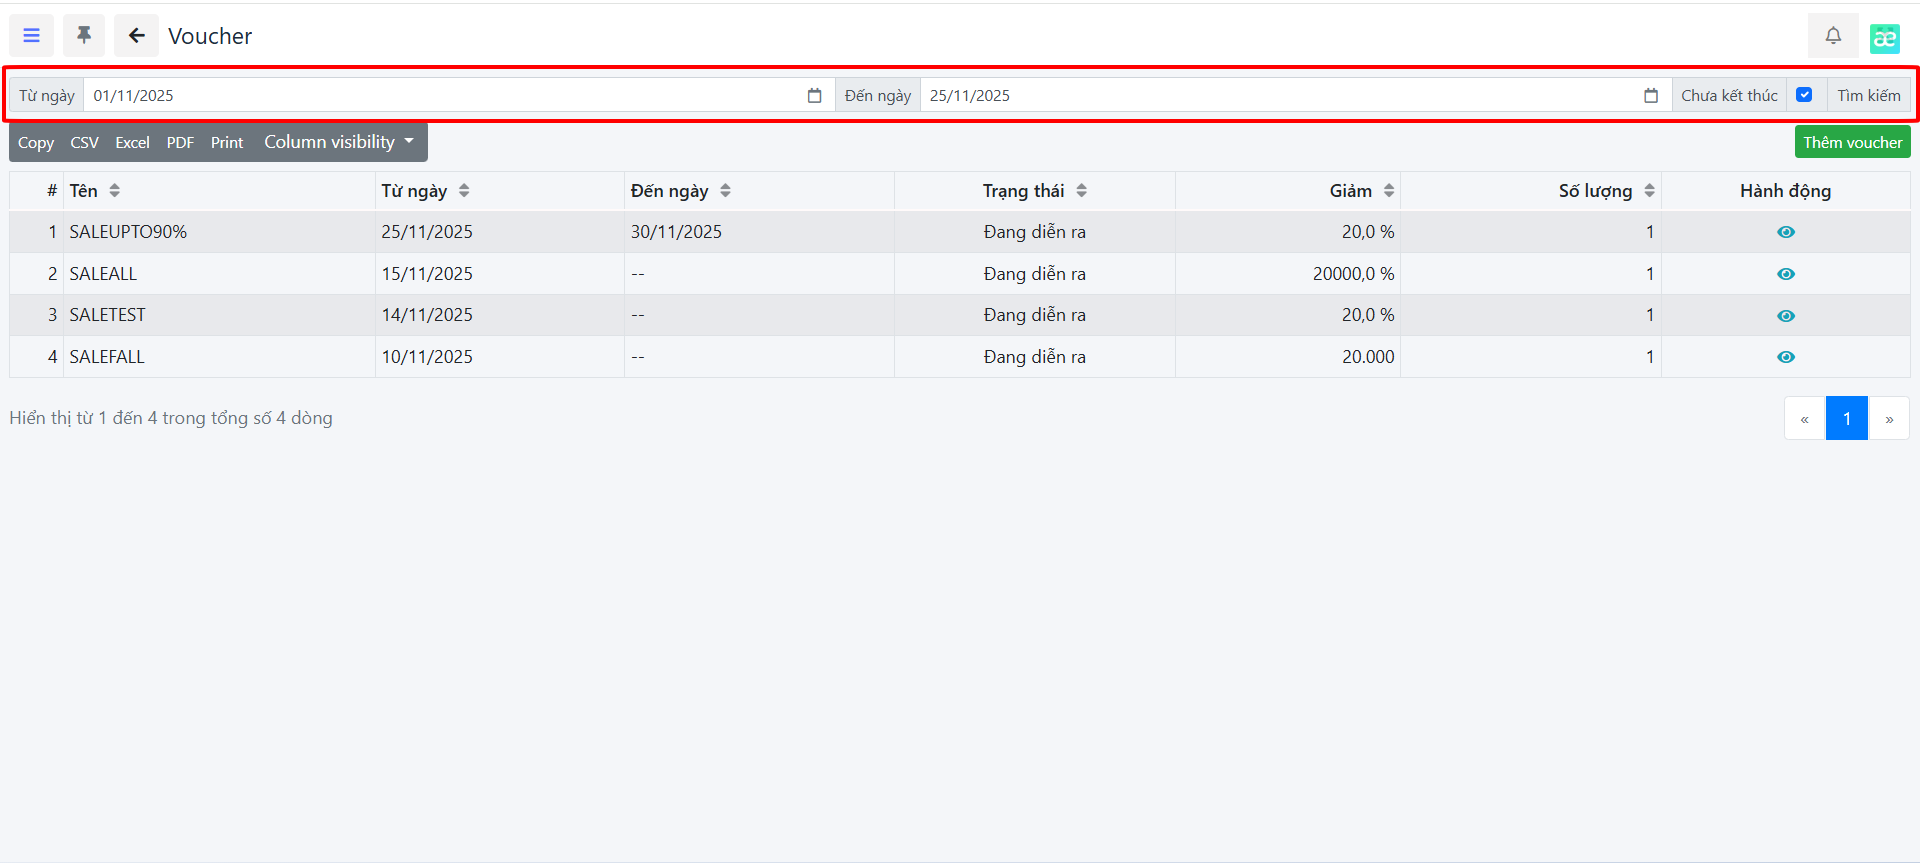This screenshot has height=863, width=1920.
Task: View details of SALEUPTO90% voucher
Action: tap(1785, 232)
